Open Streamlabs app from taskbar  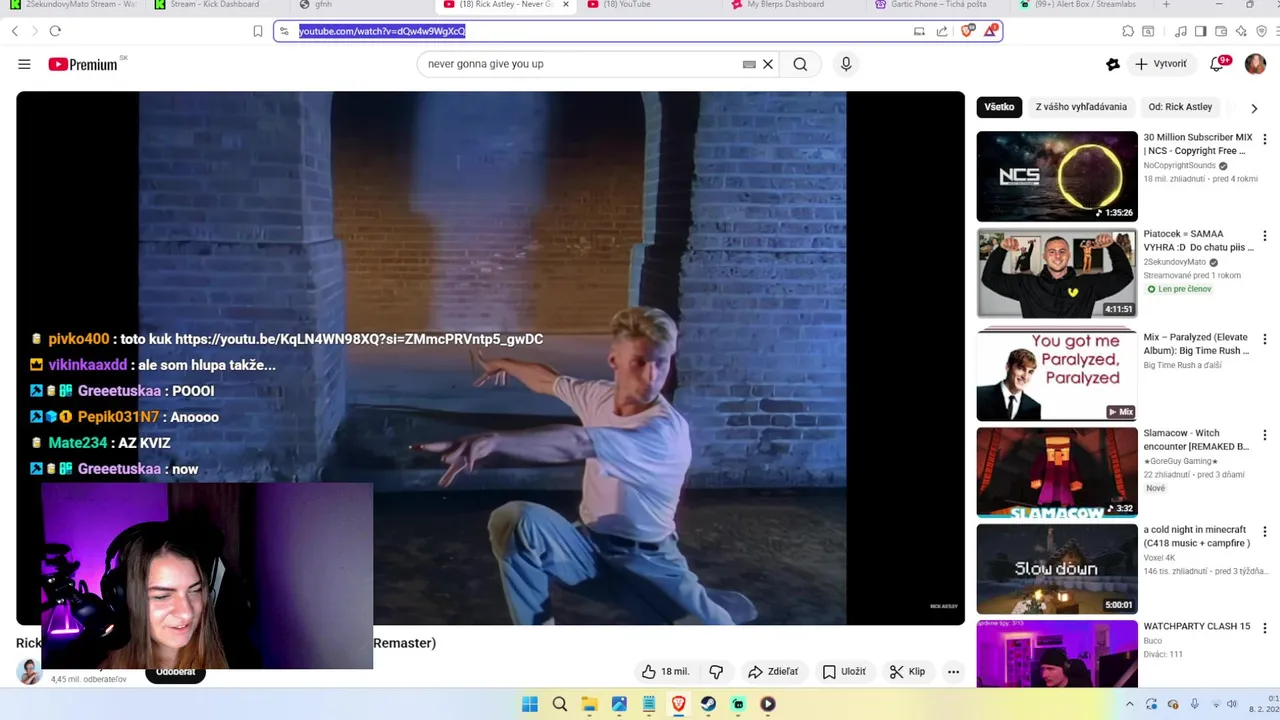coord(738,704)
